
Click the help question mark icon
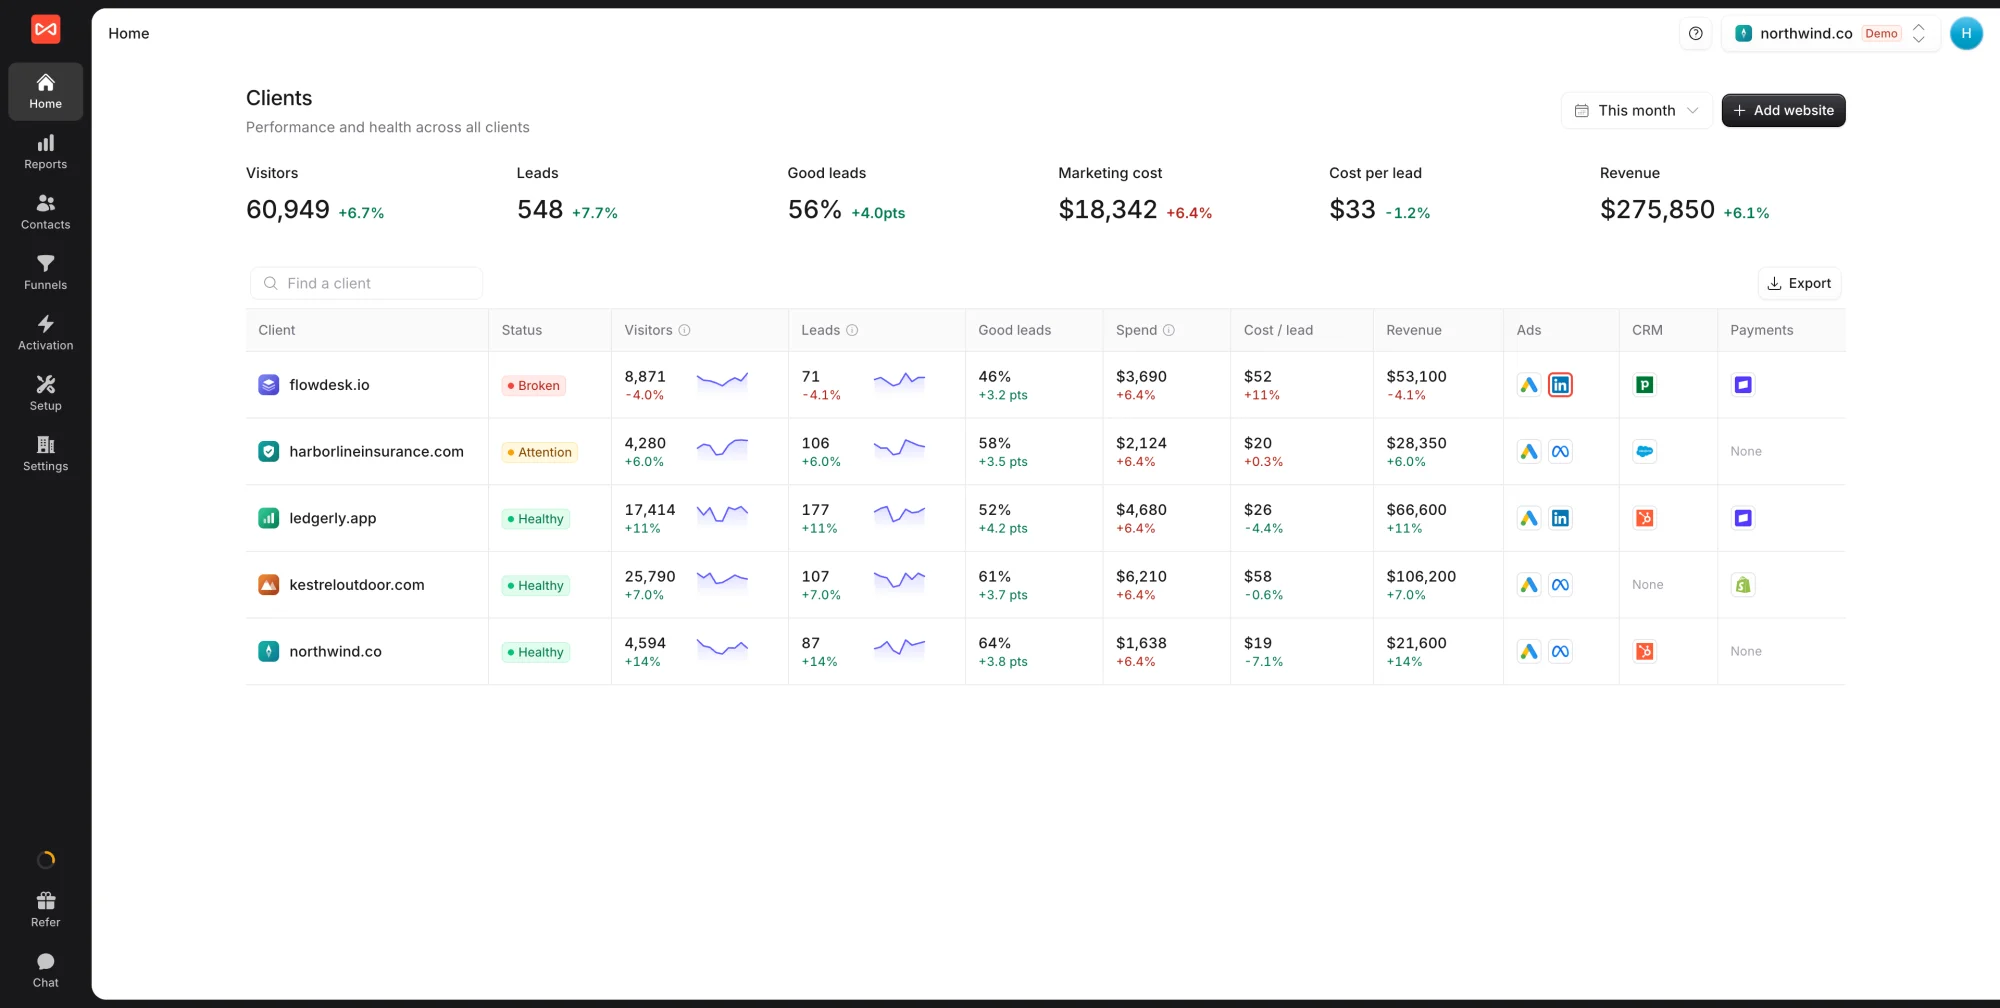pos(1696,33)
